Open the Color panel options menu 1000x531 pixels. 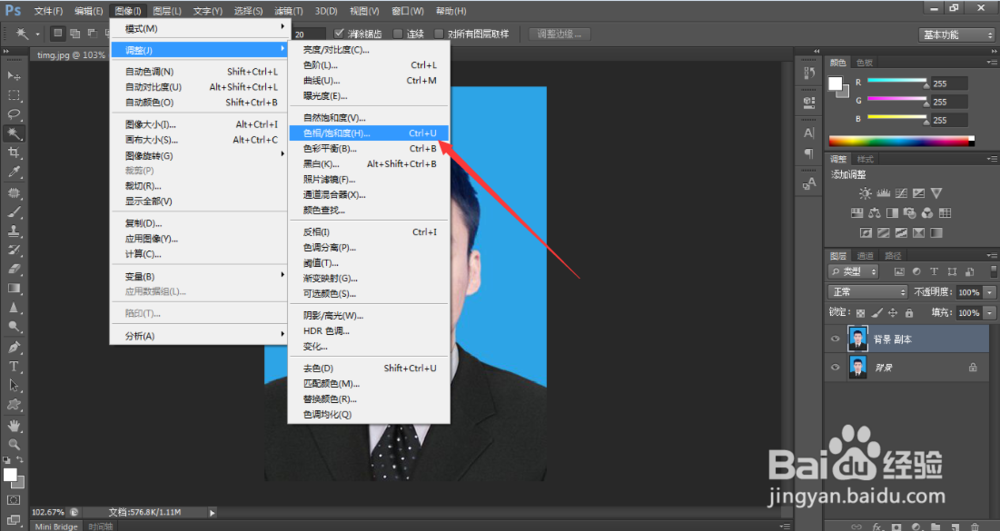pos(992,62)
